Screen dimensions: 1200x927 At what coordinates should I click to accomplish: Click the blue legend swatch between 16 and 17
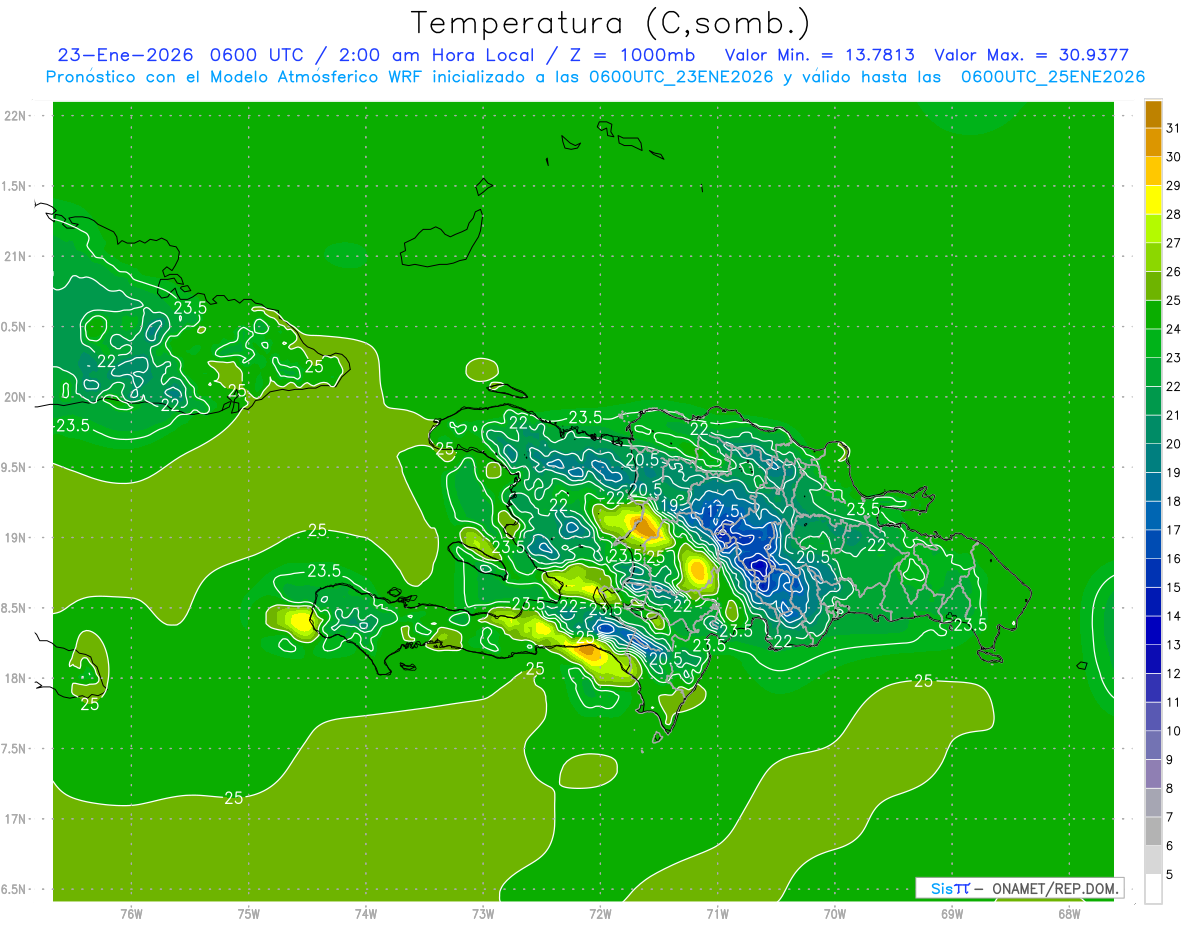click(x=1153, y=544)
